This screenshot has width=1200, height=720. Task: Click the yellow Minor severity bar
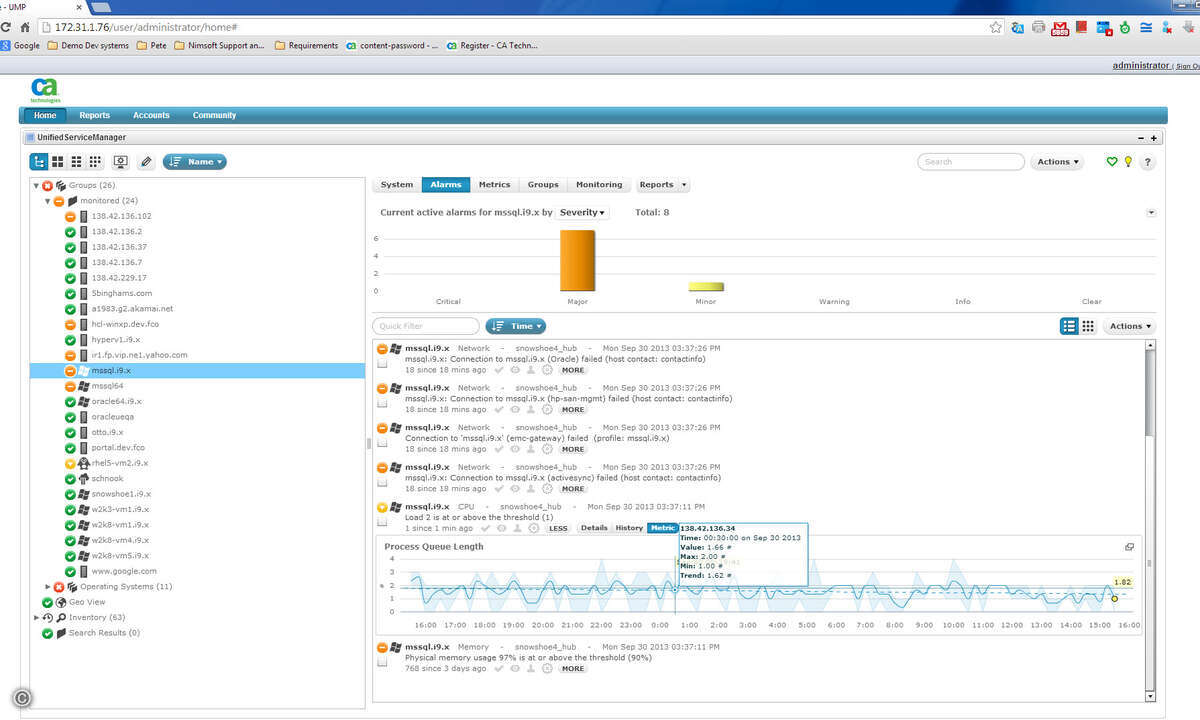pos(706,287)
